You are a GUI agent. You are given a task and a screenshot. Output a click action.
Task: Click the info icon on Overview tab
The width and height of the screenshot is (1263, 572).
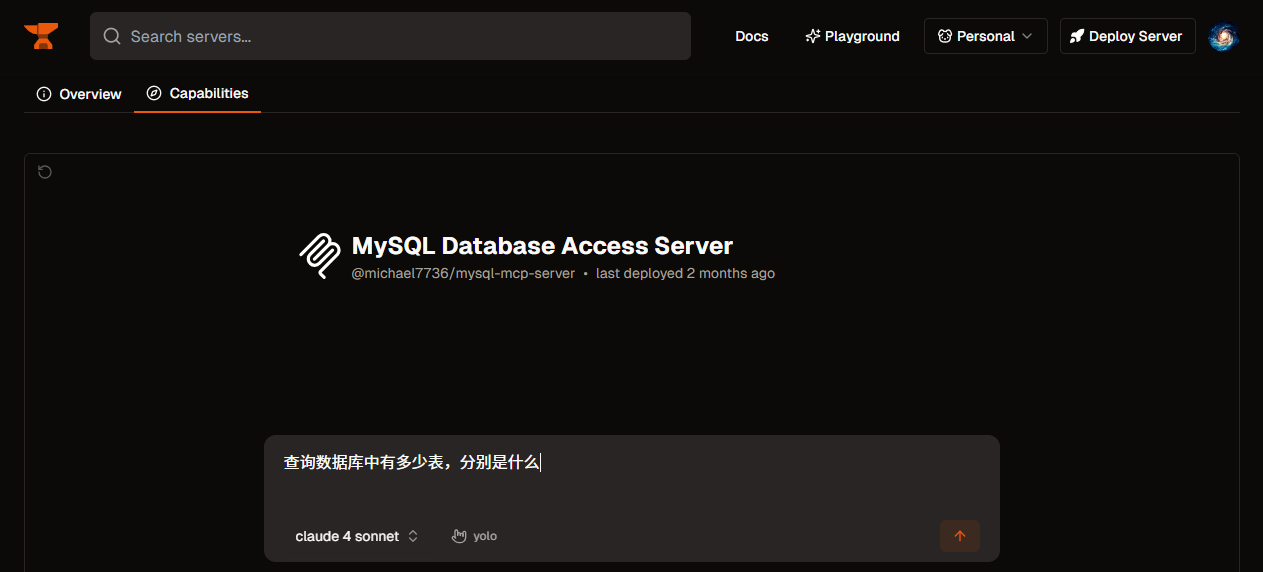pos(44,94)
